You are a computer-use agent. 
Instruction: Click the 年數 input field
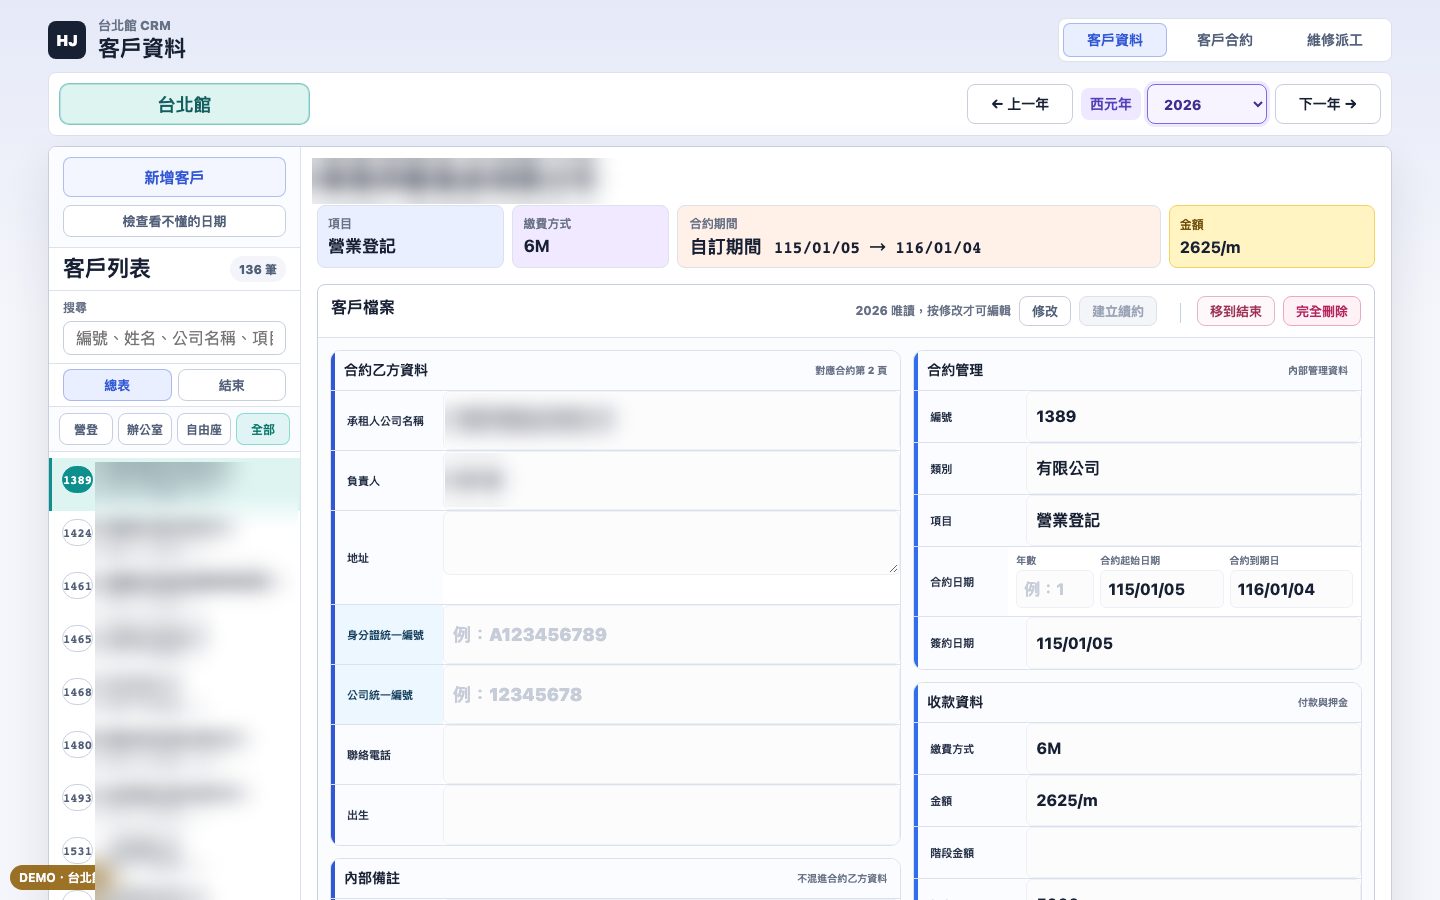click(x=1055, y=589)
